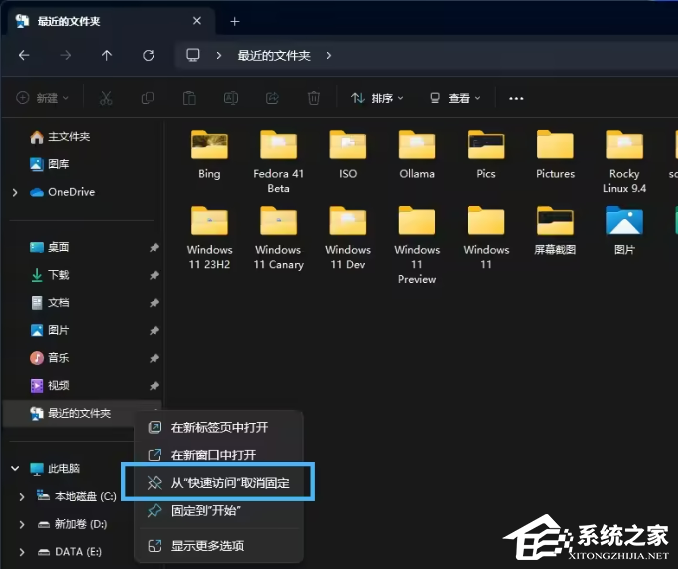This screenshot has width=678, height=569.
Task: Select the Ollama folder
Action: pyautogui.click(x=417, y=155)
